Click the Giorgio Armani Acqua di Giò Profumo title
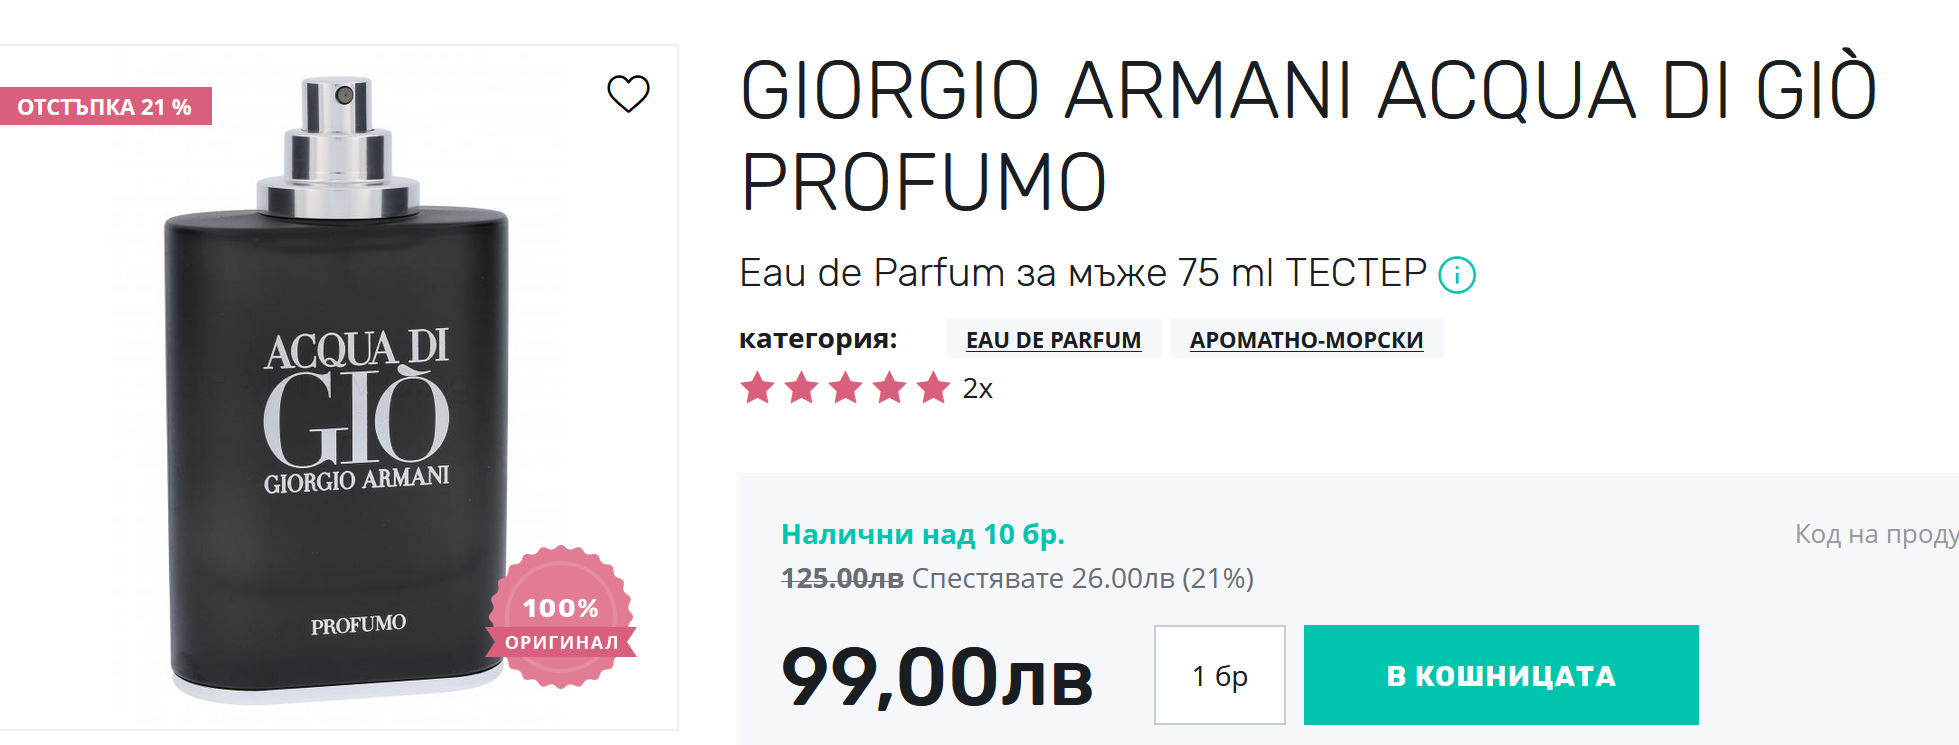This screenshot has width=1959, height=745. [x=1308, y=136]
